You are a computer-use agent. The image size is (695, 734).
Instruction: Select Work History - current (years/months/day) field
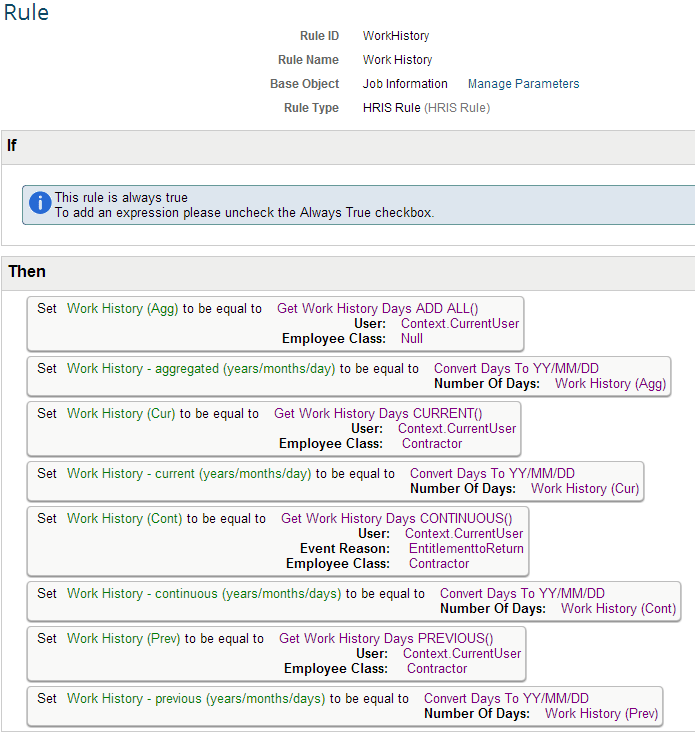point(189,473)
